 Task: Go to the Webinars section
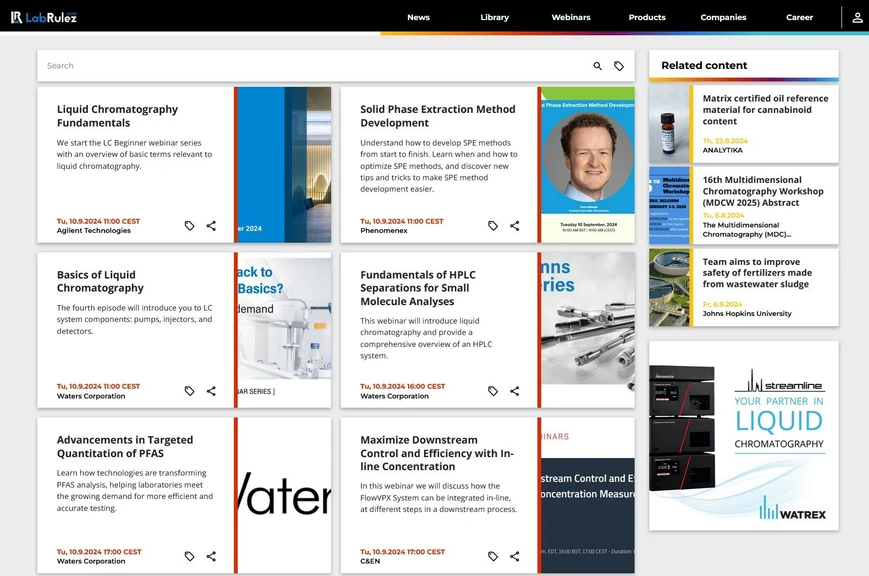pos(571,17)
